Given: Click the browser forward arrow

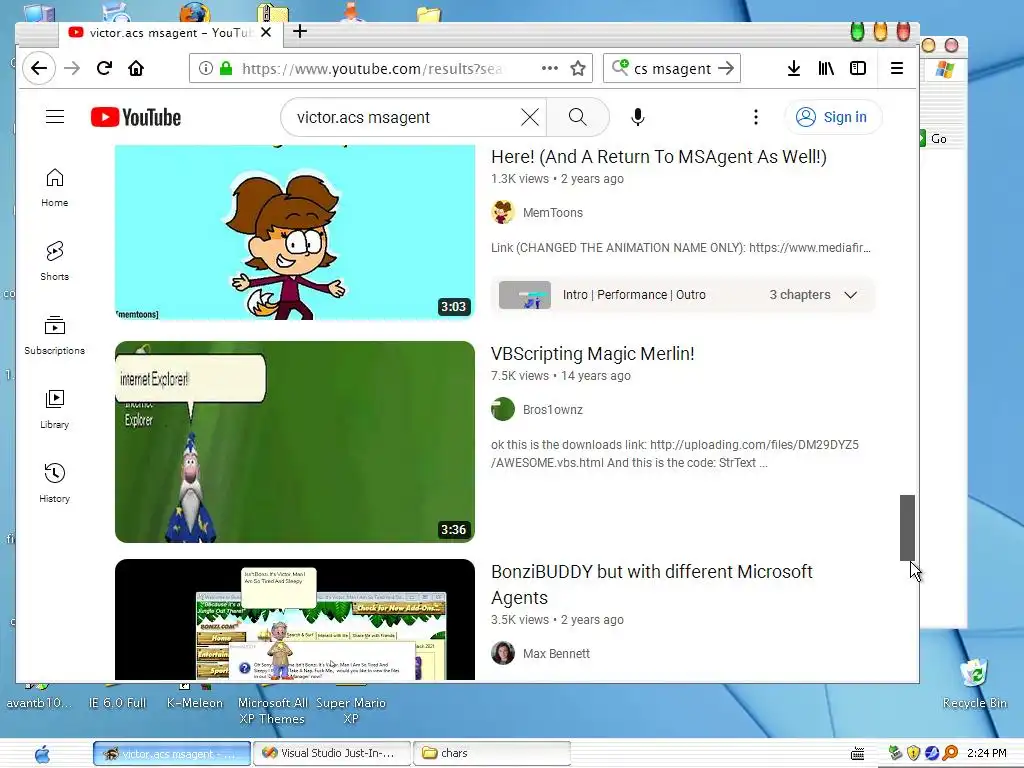Looking at the screenshot, I should click(x=72, y=68).
